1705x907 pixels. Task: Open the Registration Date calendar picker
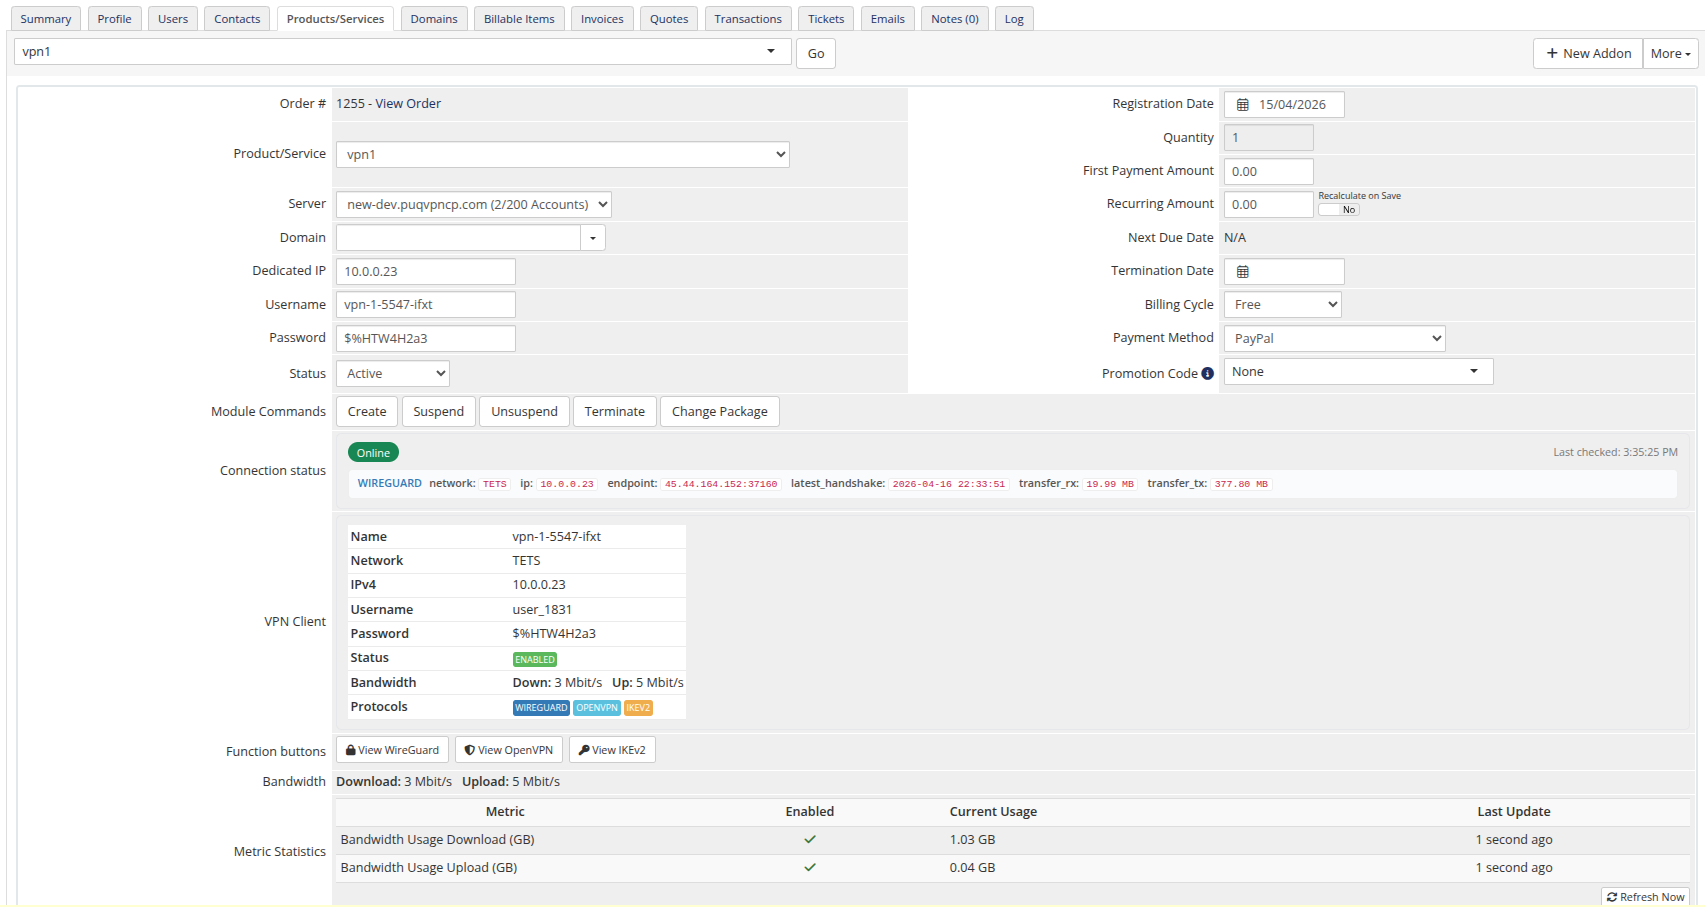click(1243, 104)
